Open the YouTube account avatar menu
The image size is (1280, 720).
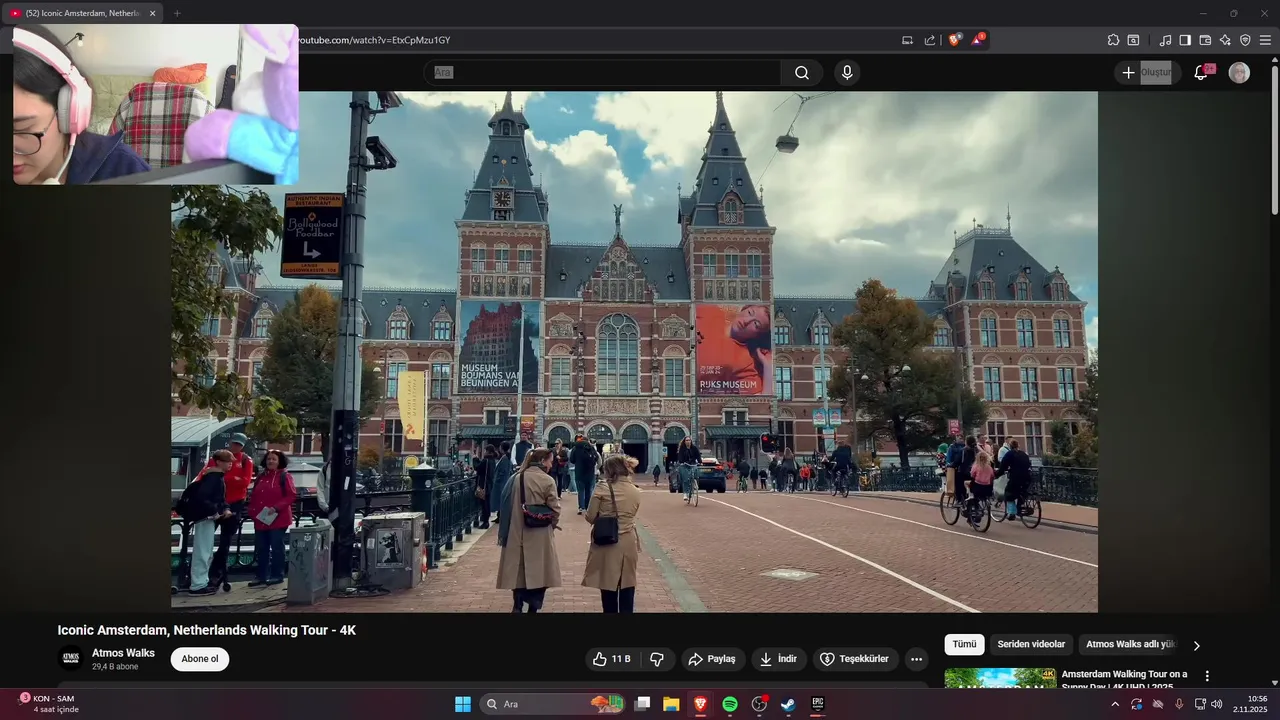(x=1239, y=73)
